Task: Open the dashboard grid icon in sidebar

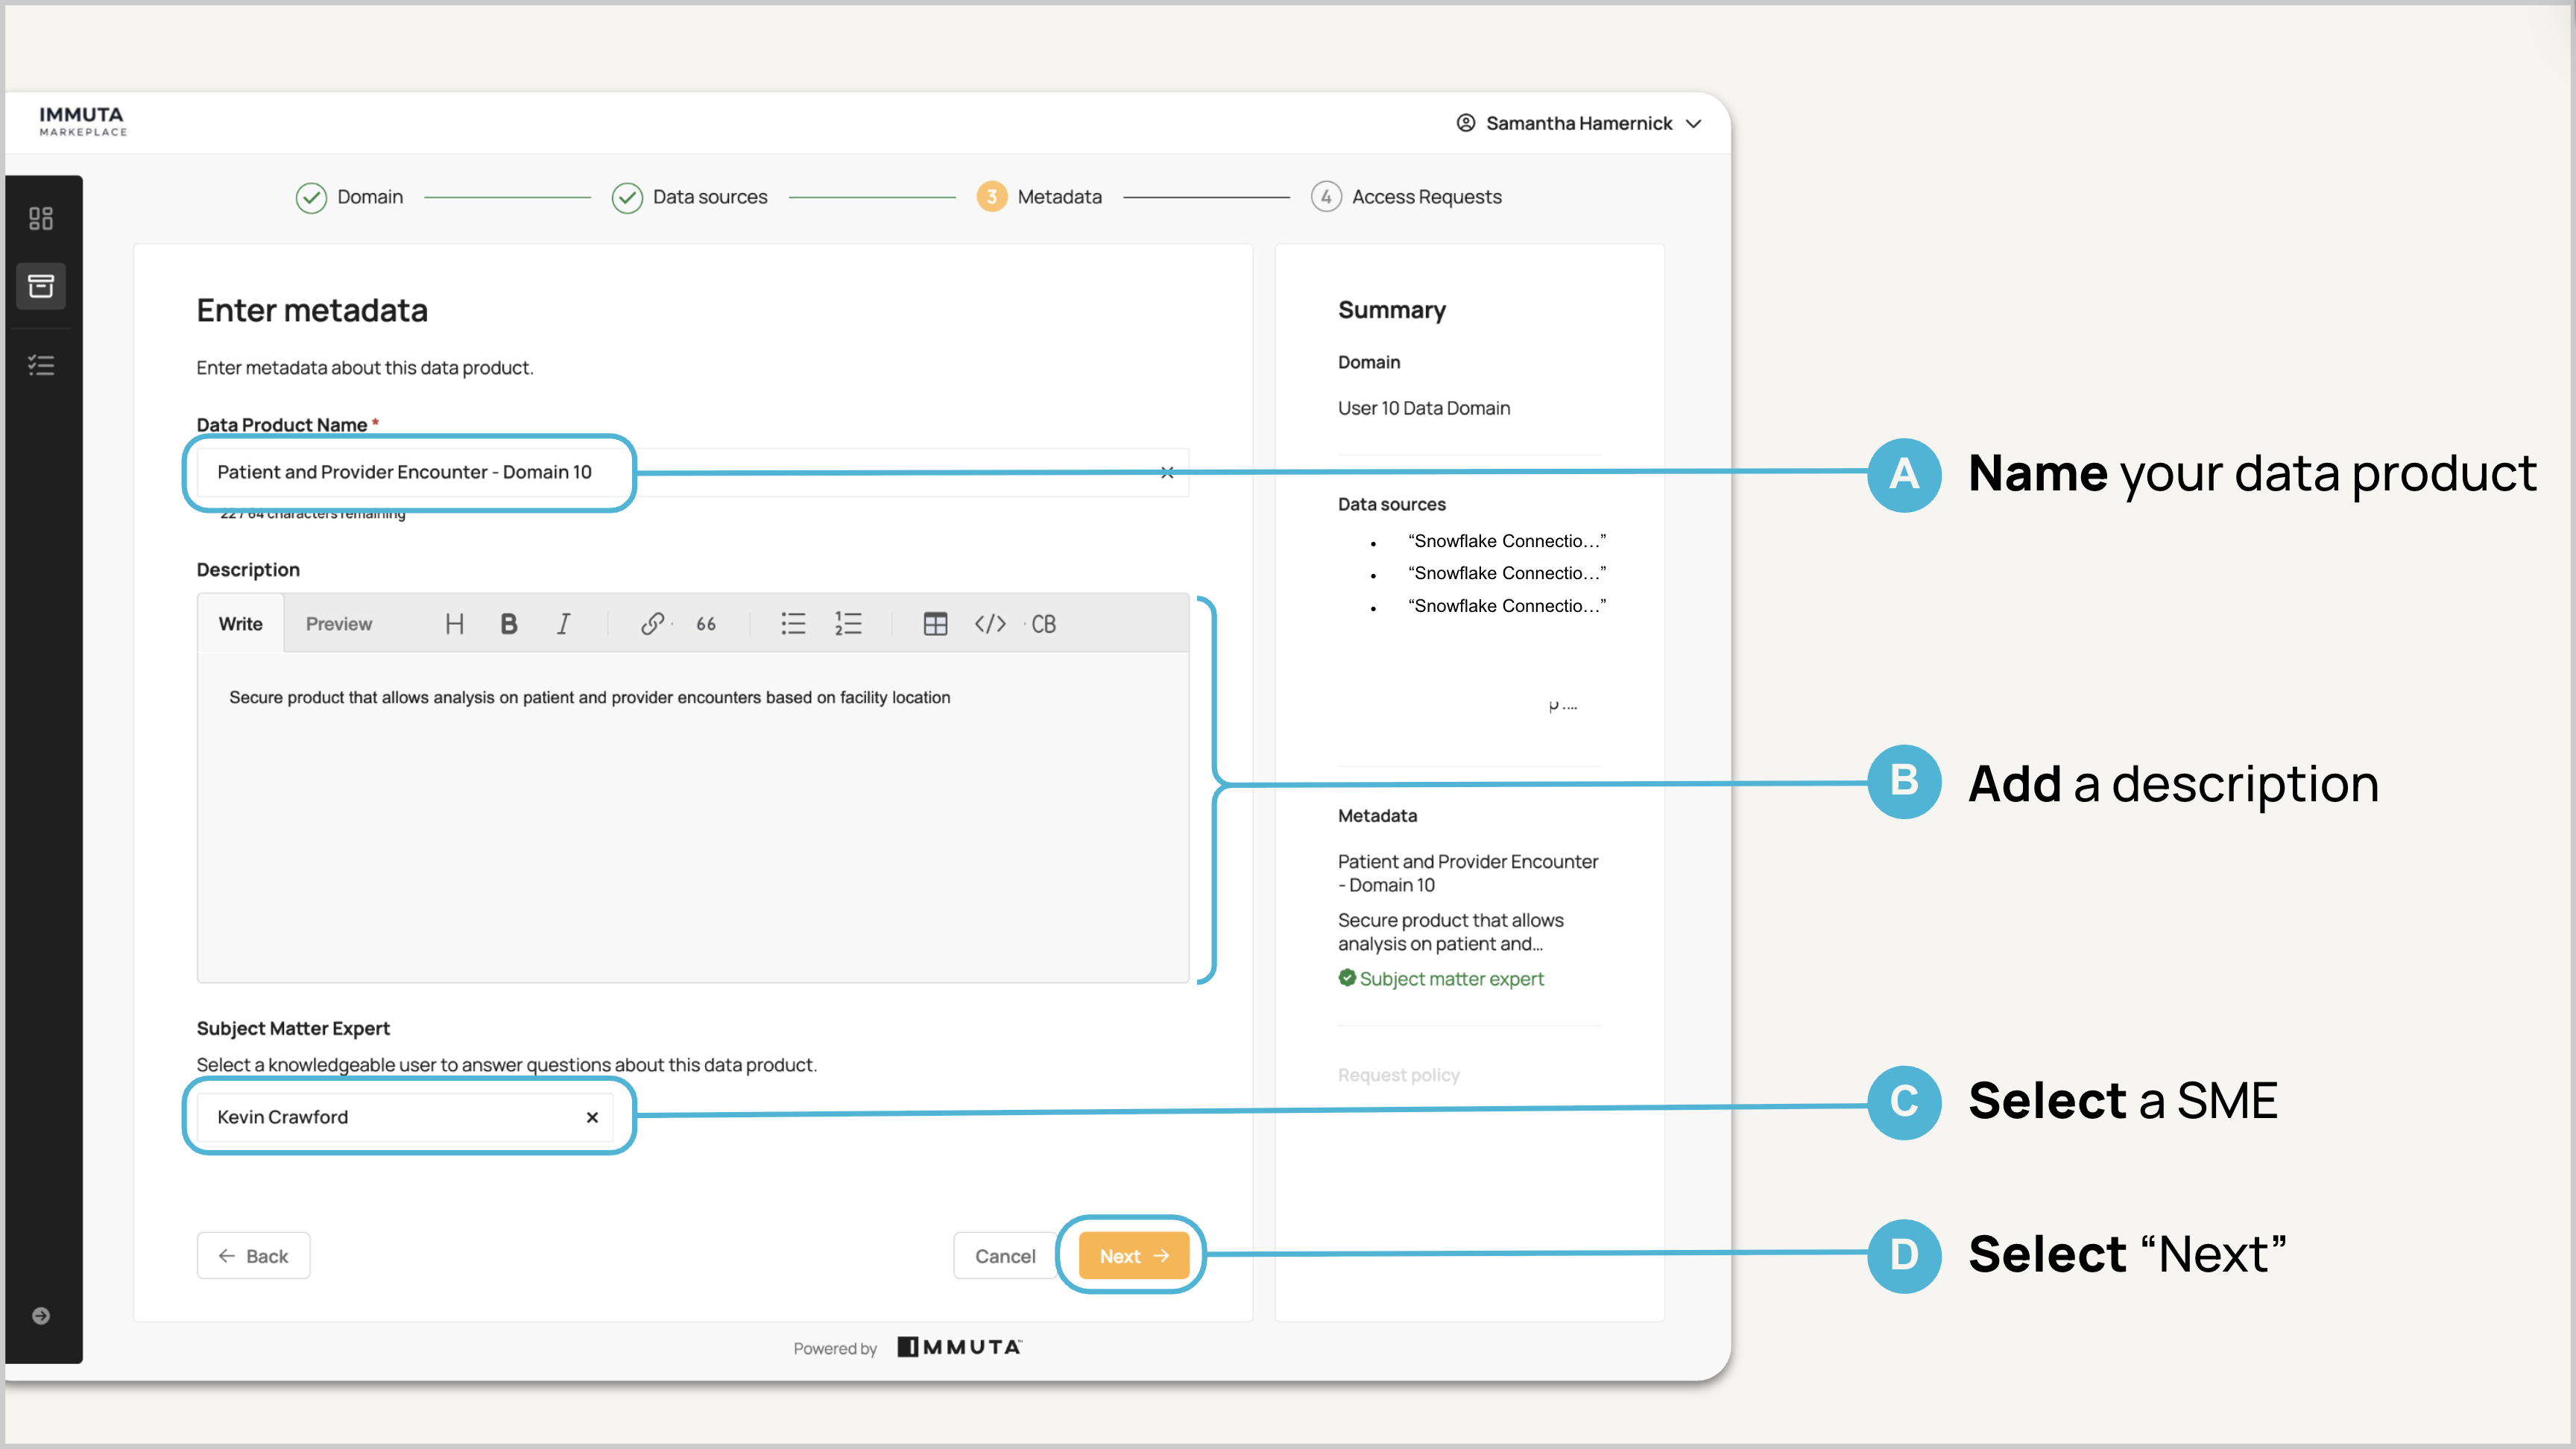Action: 41,219
